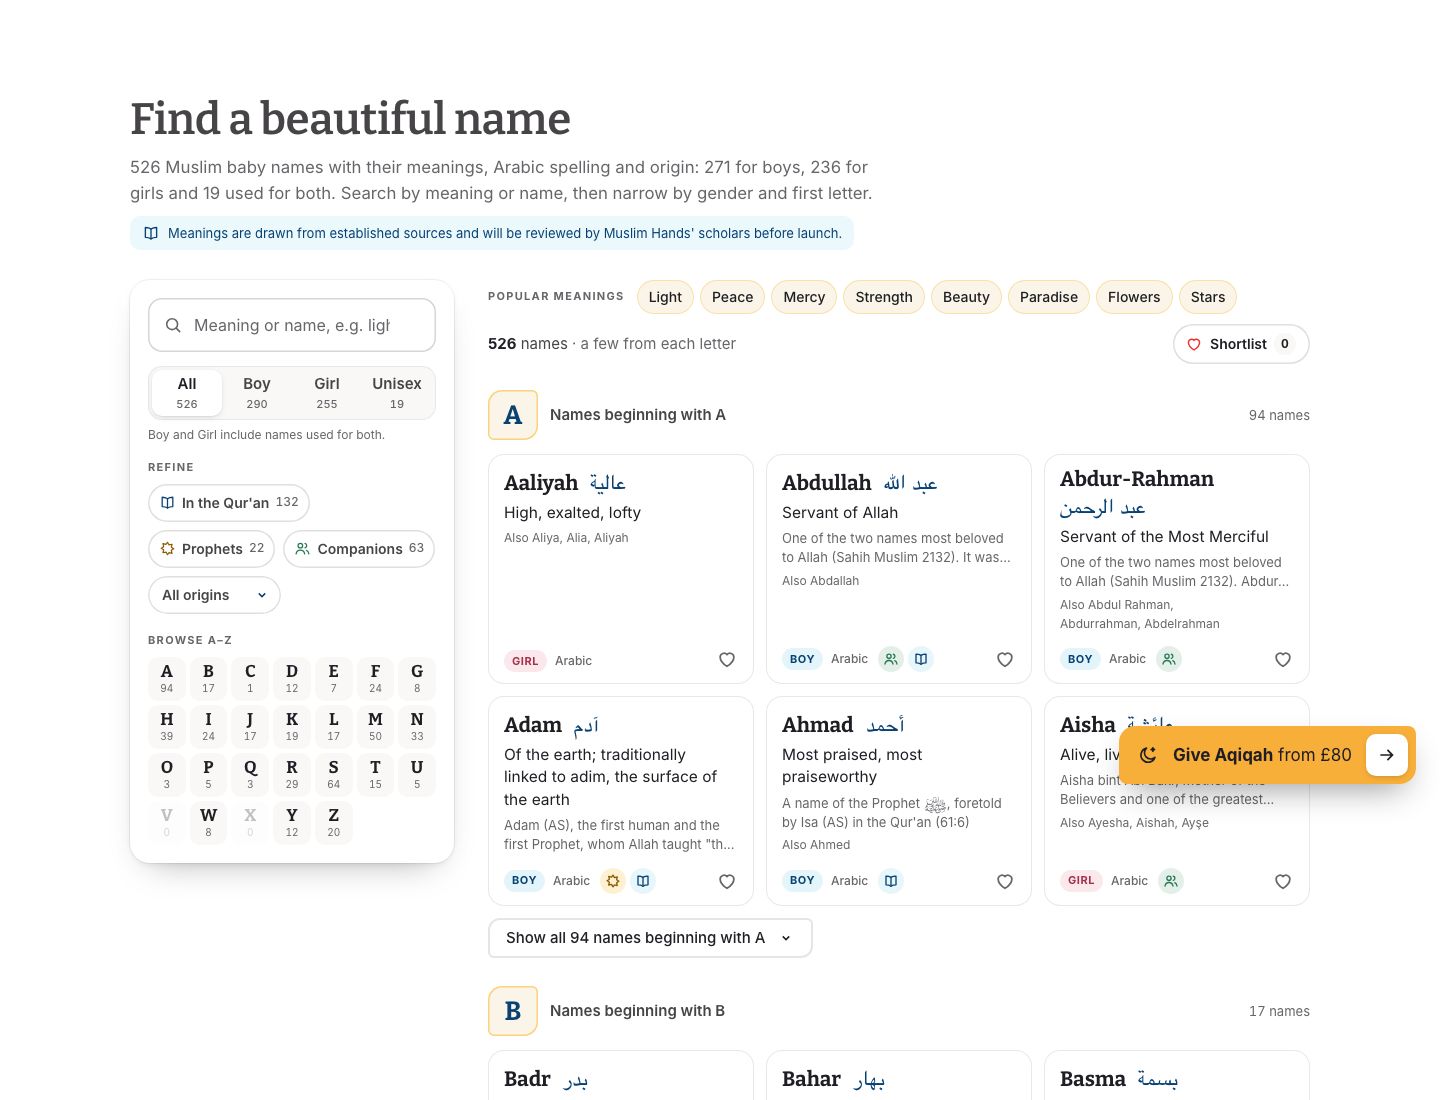Image resolution: width=1440 pixels, height=1100 pixels.
Task: Open the Ahmad name card title
Action: pos(818,725)
